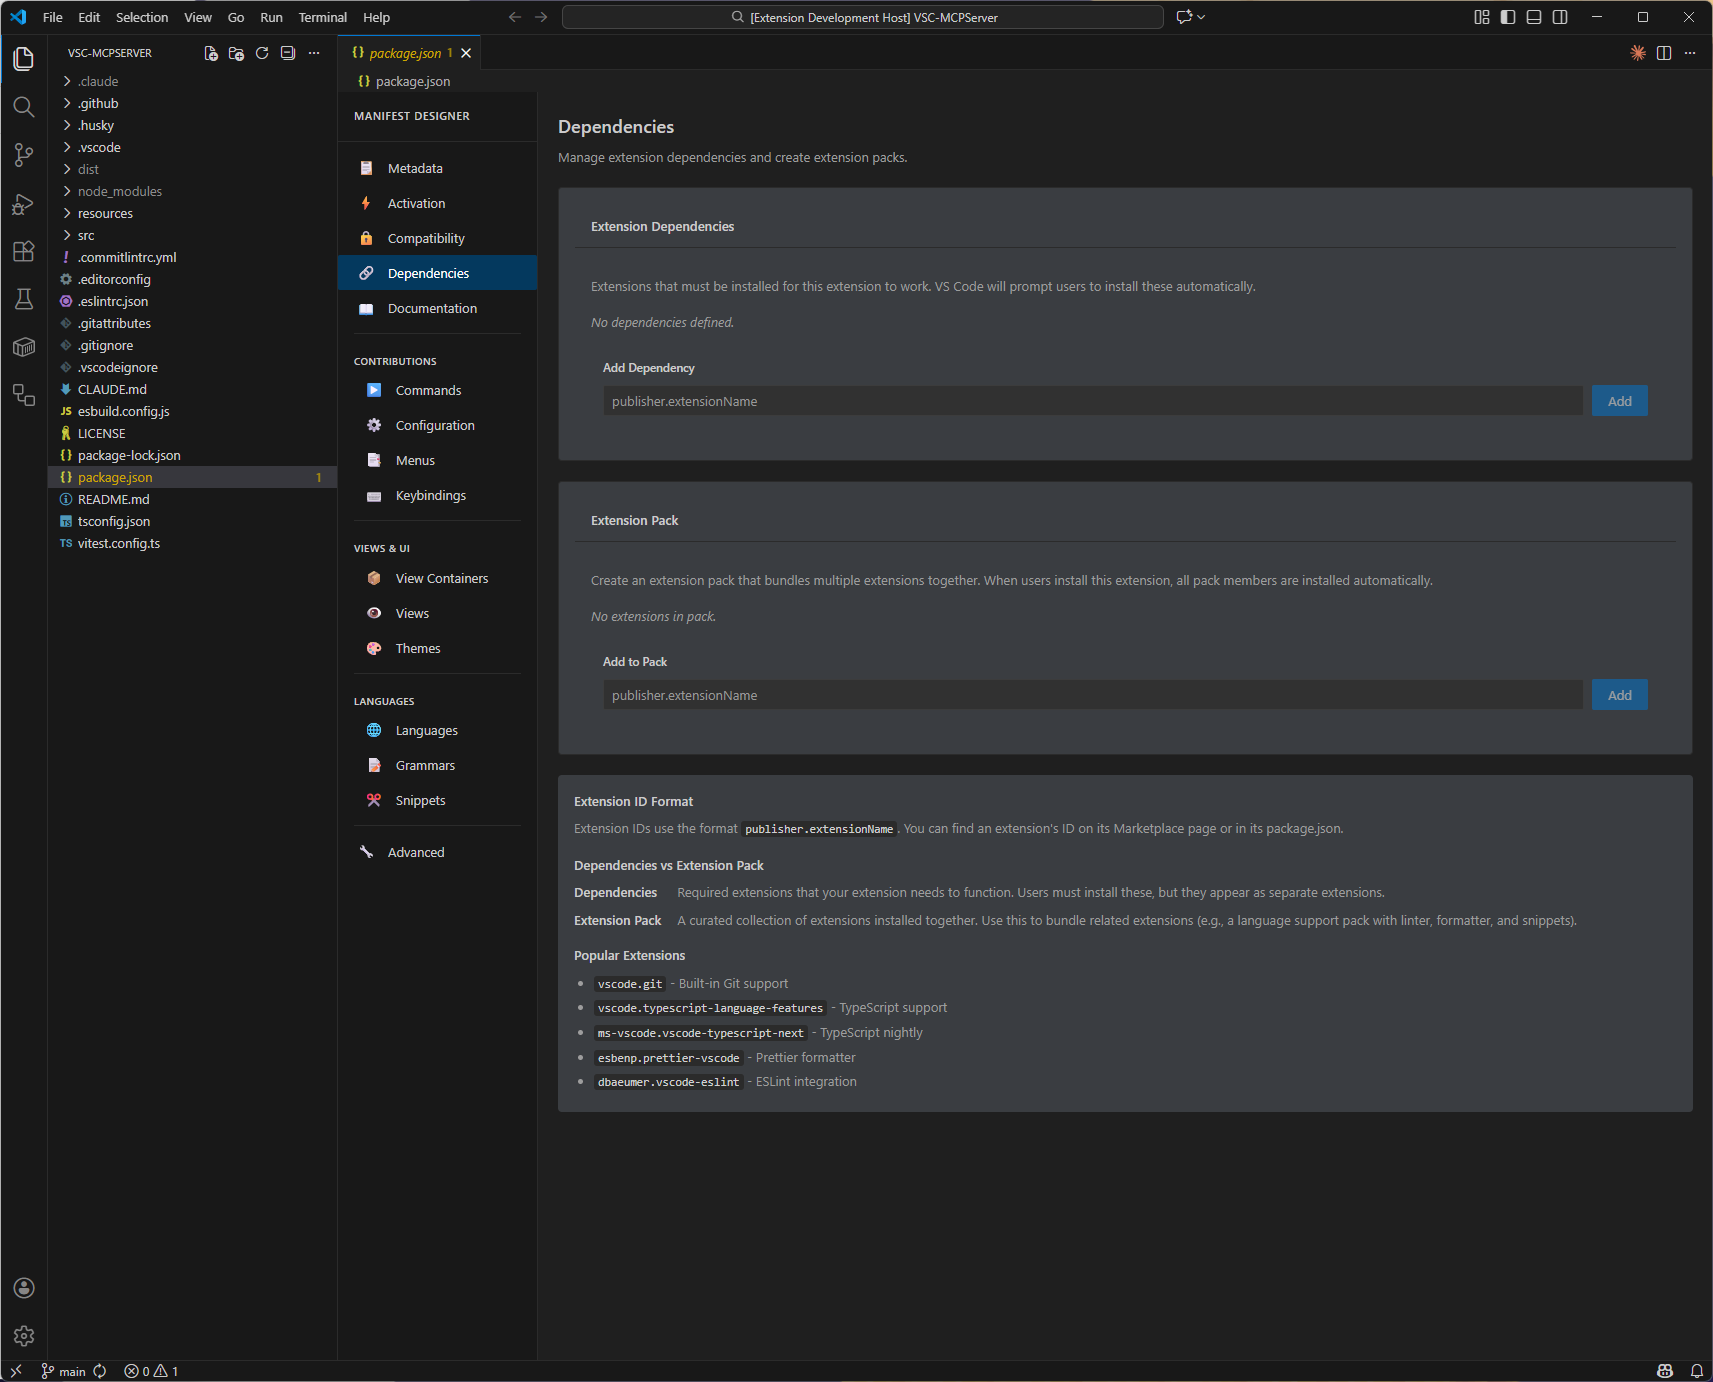The height and width of the screenshot is (1382, 1713).
Task: Expand the src folder
Action: 192,235
